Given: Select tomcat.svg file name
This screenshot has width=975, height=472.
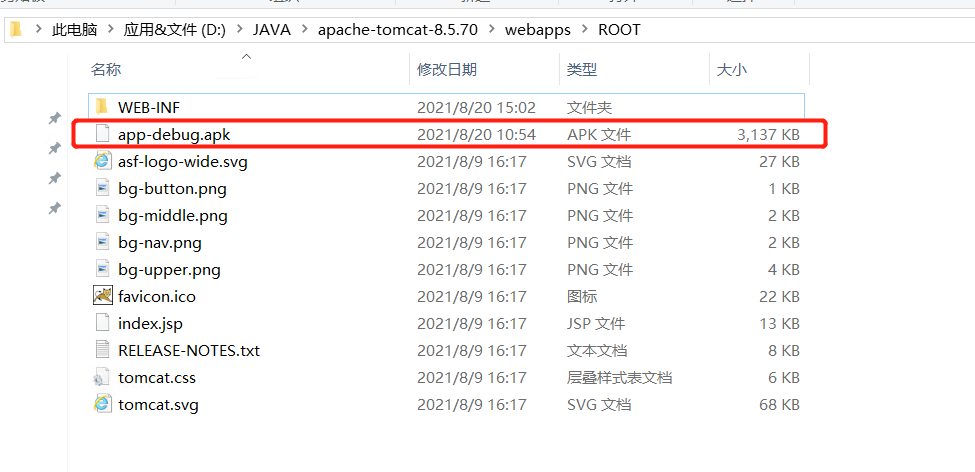Looking at the screenshot, I should (159, 405).
